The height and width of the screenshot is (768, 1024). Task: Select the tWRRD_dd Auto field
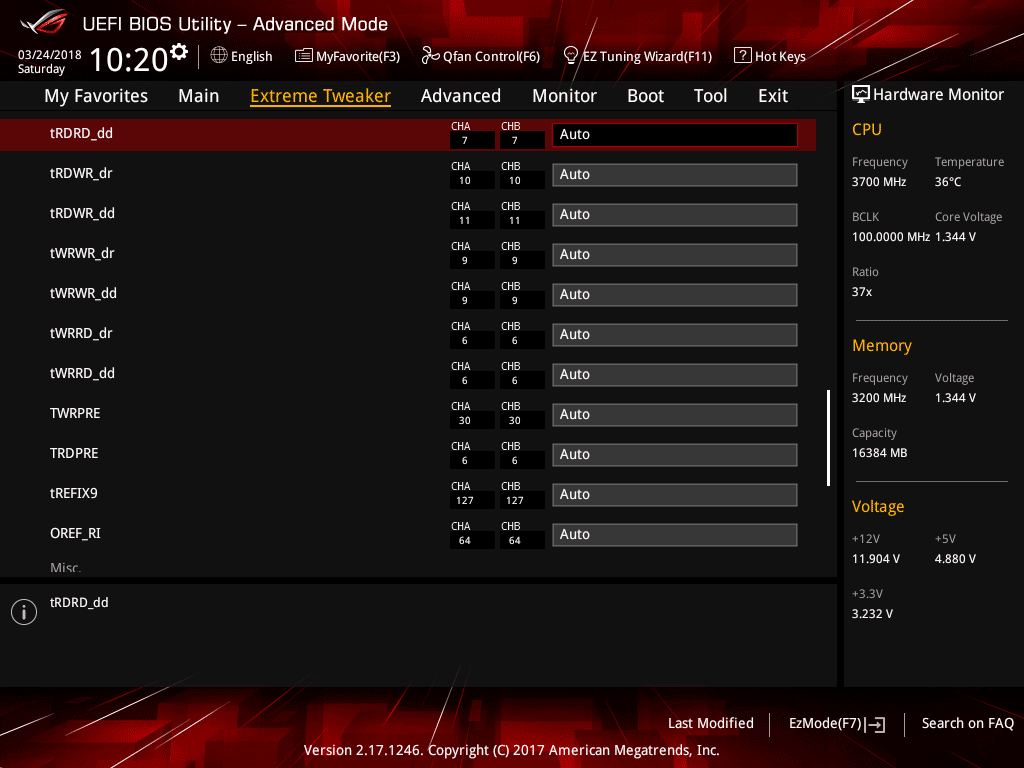[675, 374]
